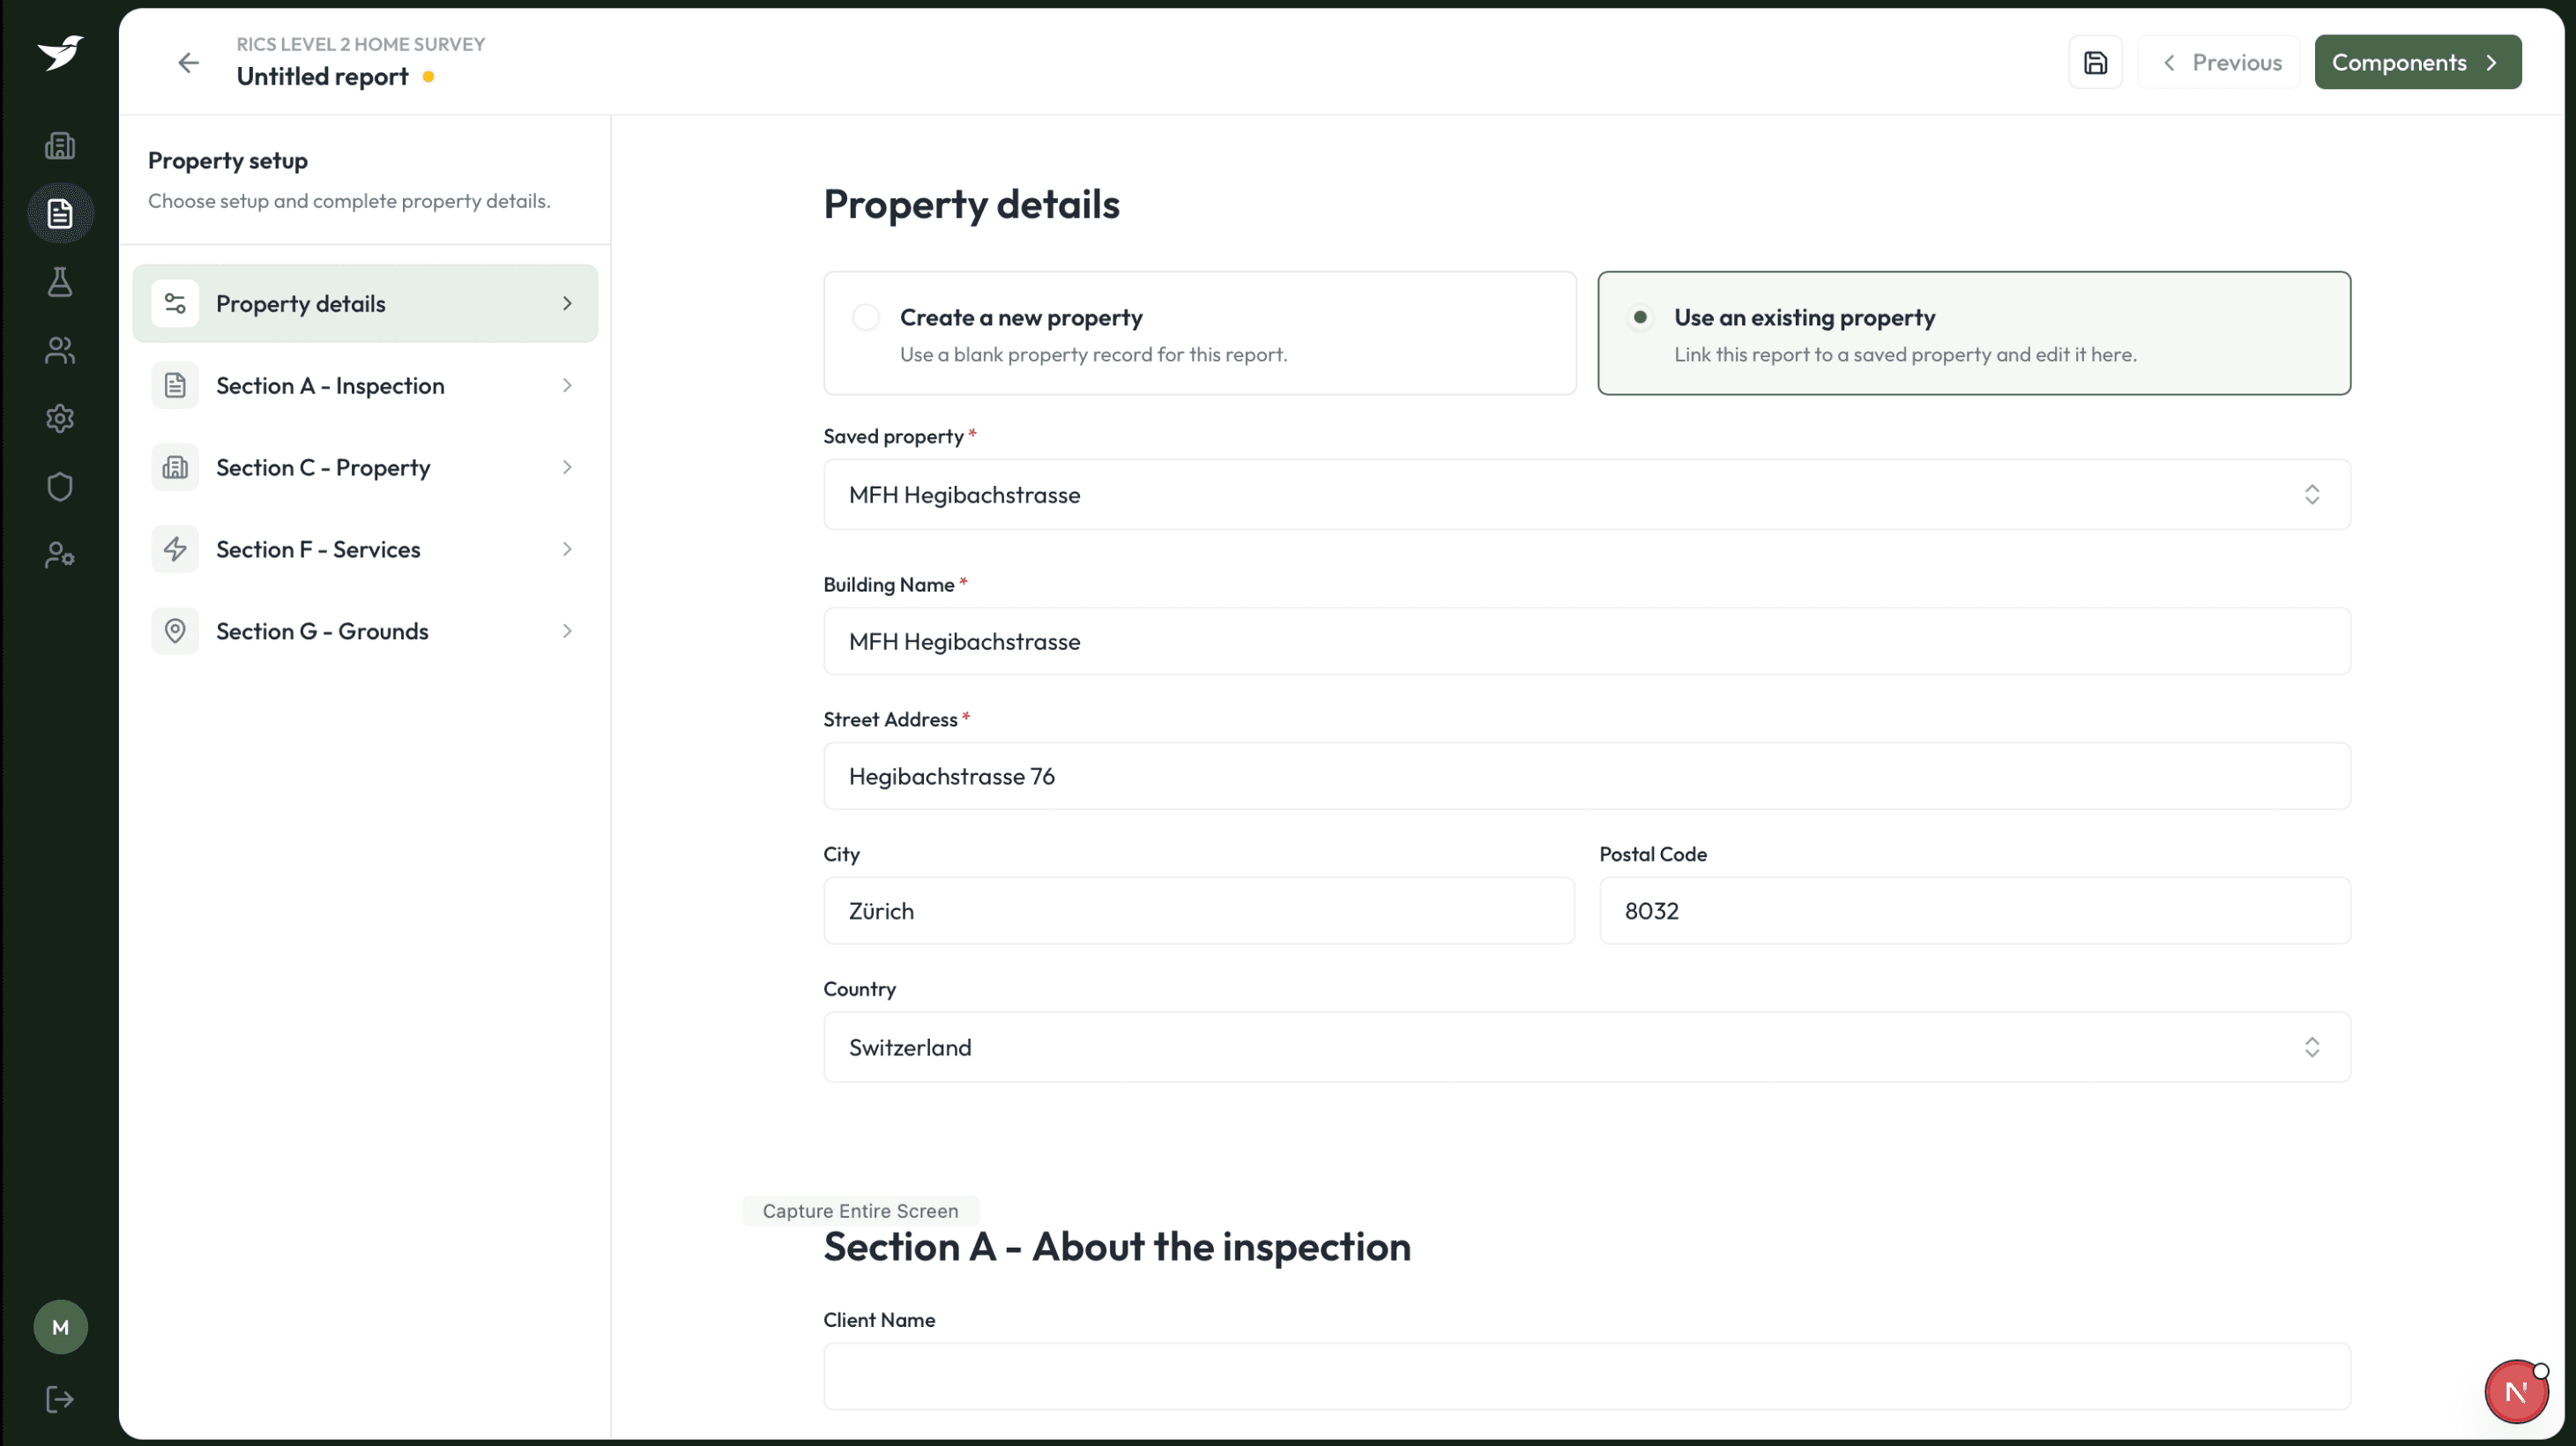The height and width of the screenshot is (1446, 2576).
Task: Click the Client Name input field
Action: pyautogui.click(x=1586, y=1376)
